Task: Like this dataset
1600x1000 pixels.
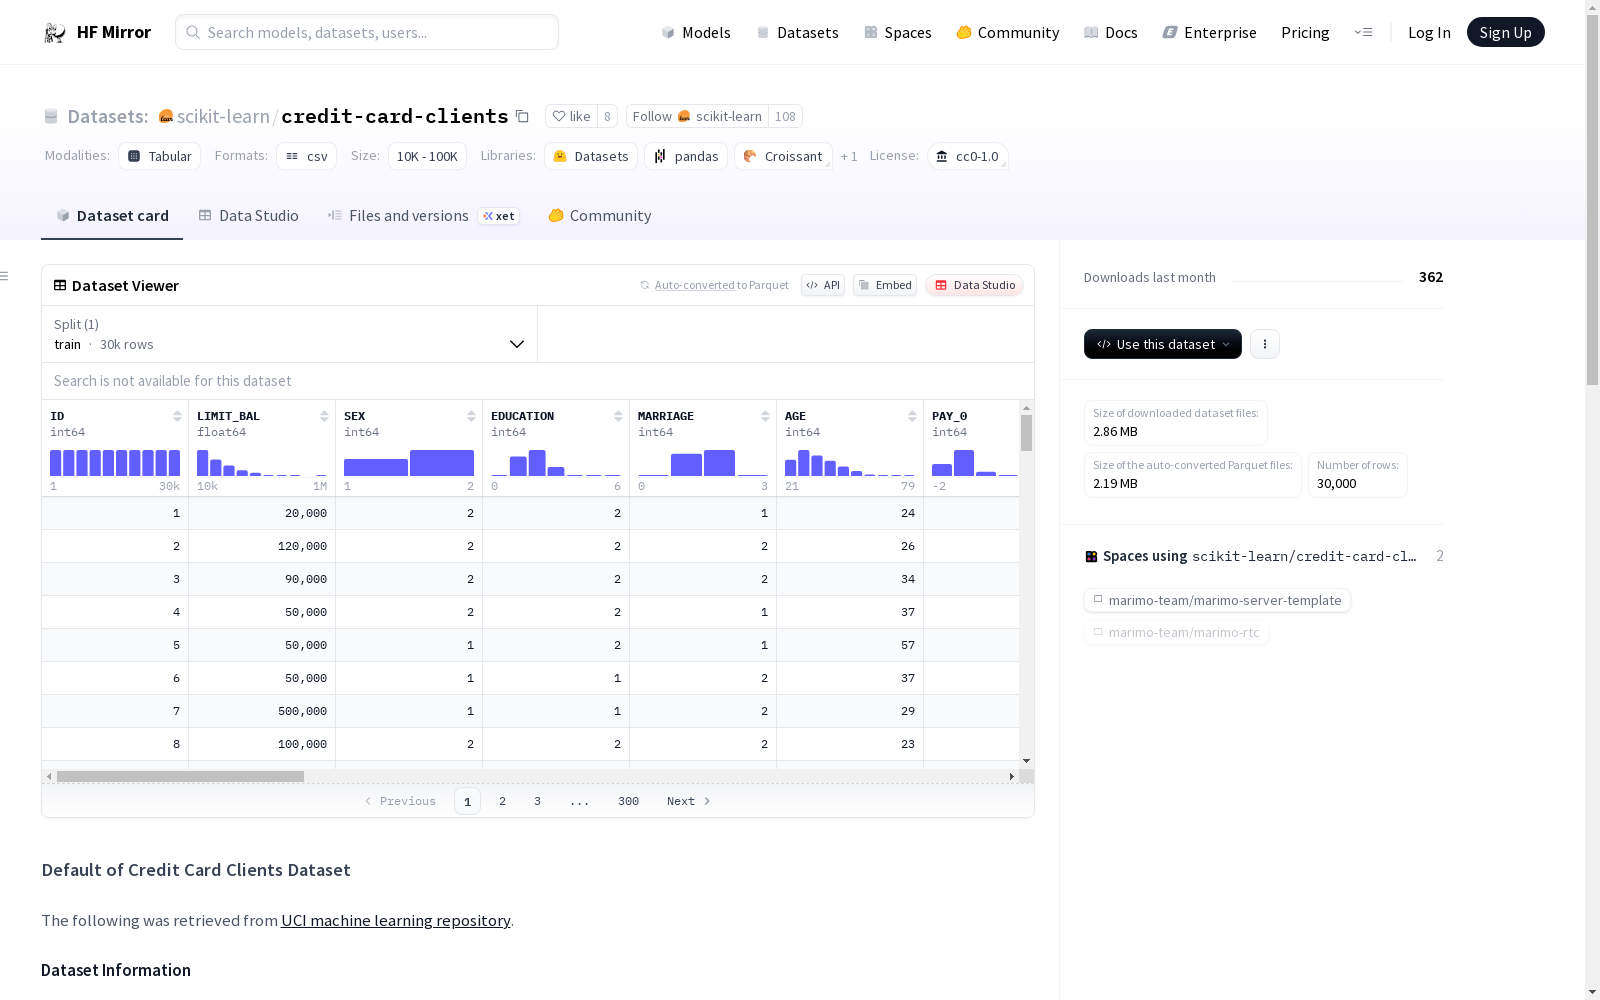Action: click(571, 116)
